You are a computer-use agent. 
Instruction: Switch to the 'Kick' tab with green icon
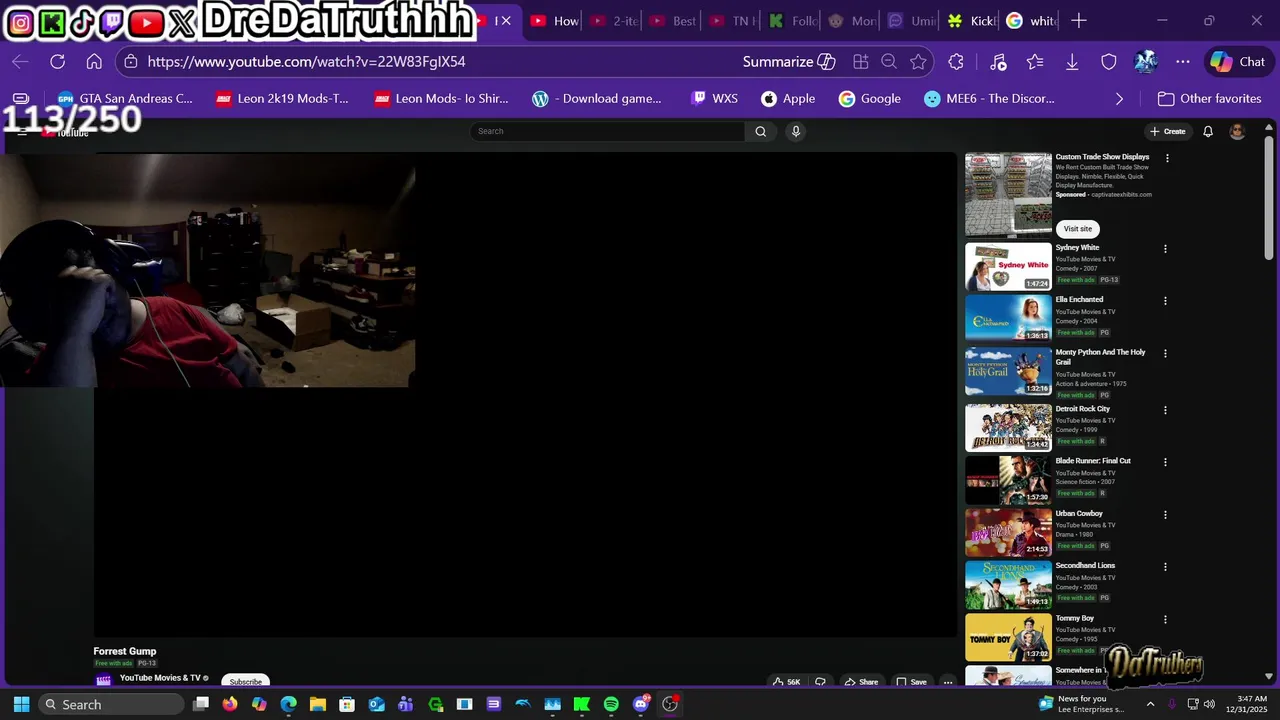point(971,21)
